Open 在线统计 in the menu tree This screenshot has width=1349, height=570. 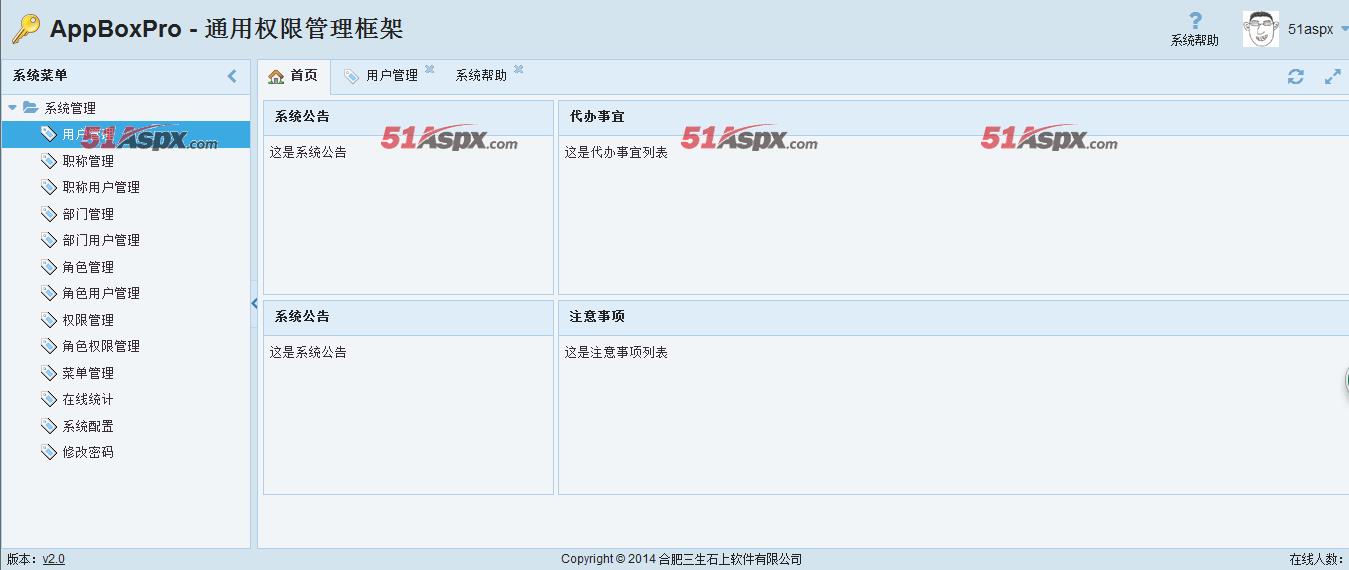click(88, 399)
